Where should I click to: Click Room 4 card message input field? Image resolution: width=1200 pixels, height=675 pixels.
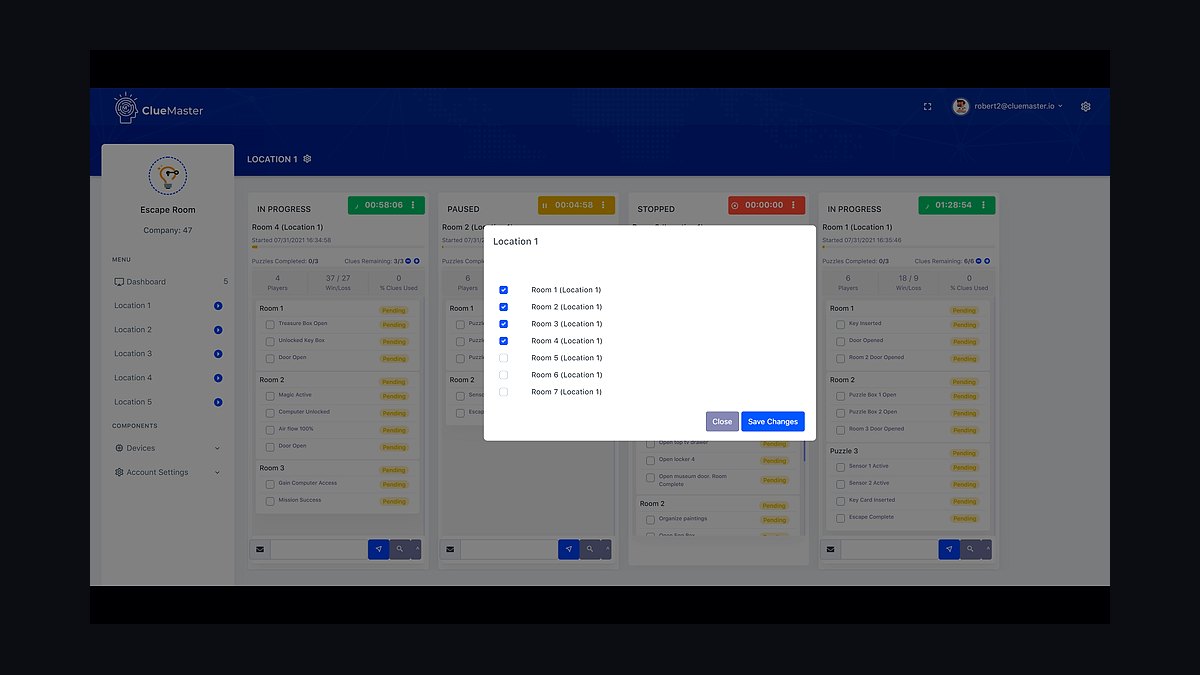[319, 549]
